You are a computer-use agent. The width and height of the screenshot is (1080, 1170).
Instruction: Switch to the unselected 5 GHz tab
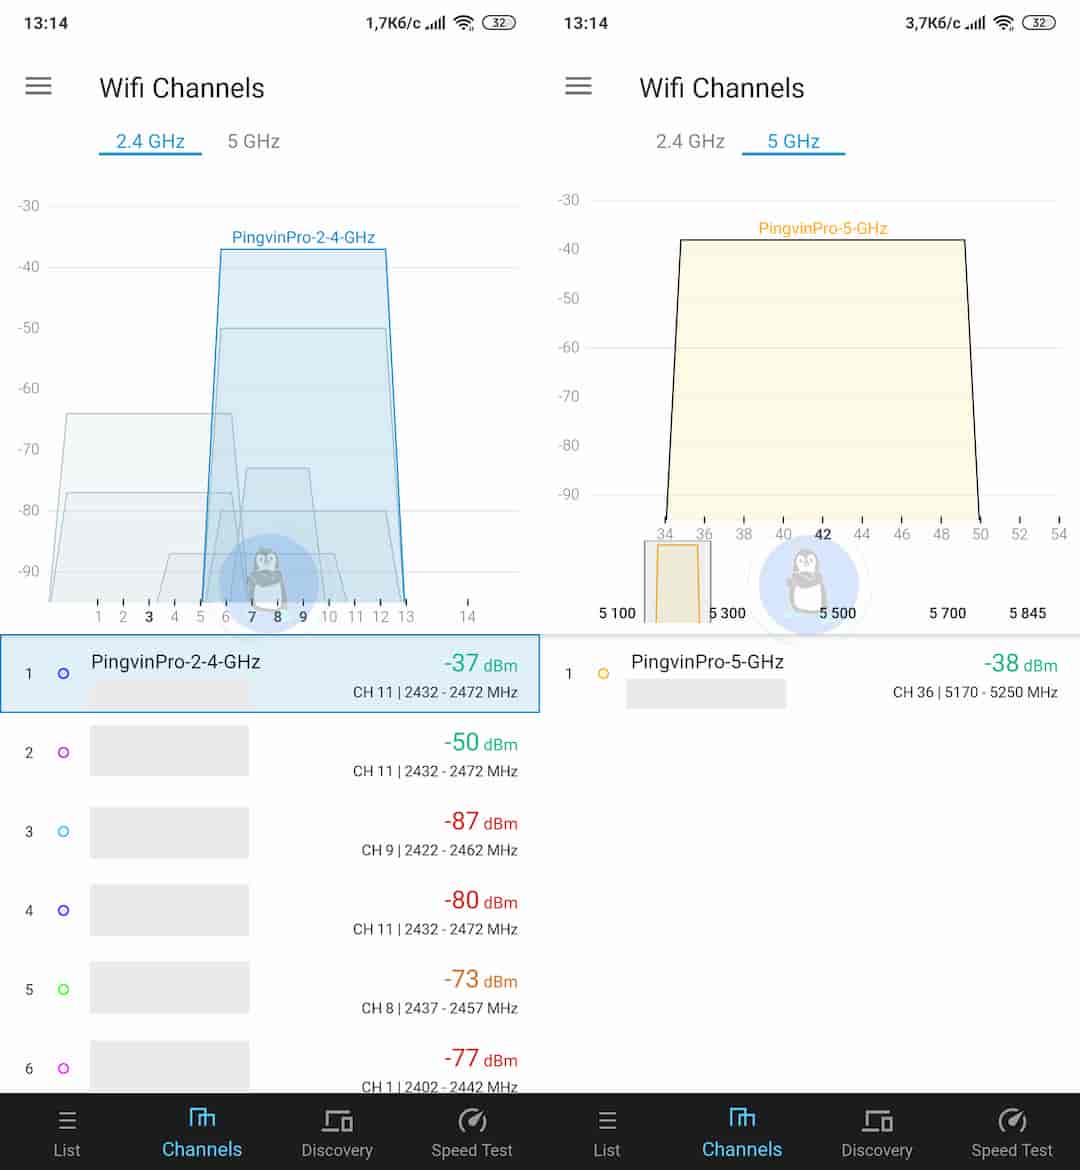pos(253,141)
